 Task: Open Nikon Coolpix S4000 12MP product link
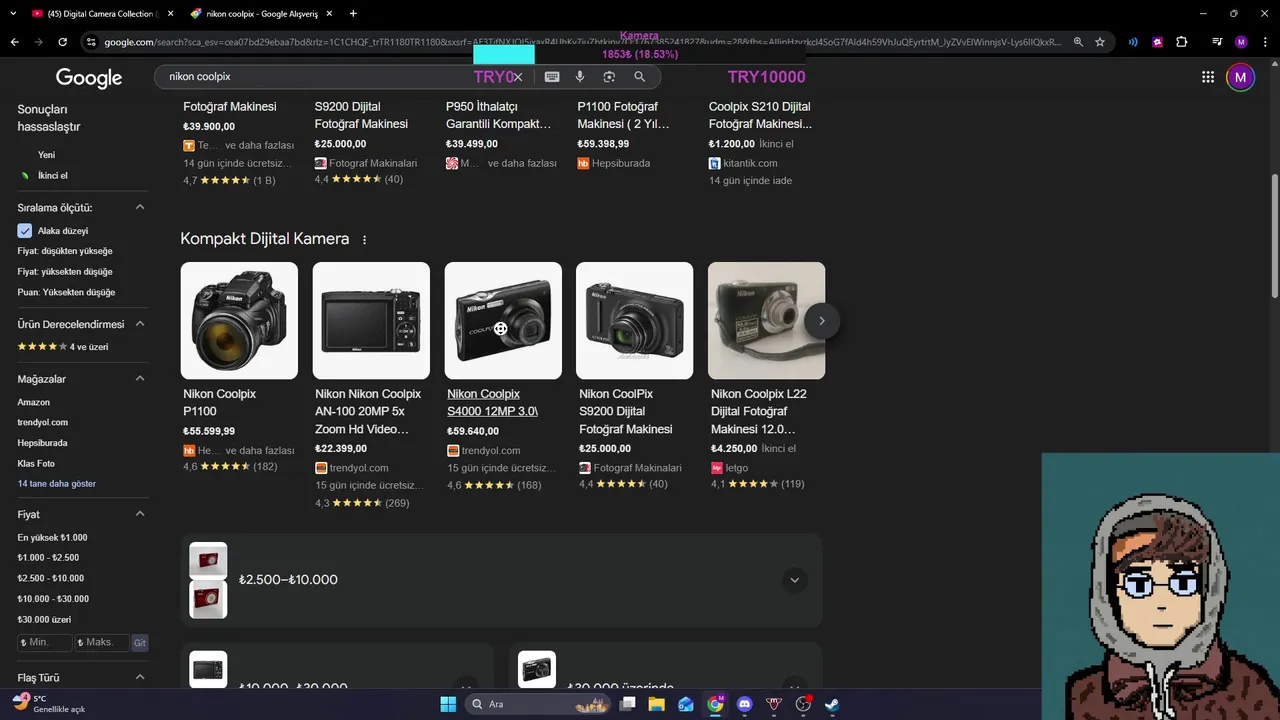[x=492, y=403]
